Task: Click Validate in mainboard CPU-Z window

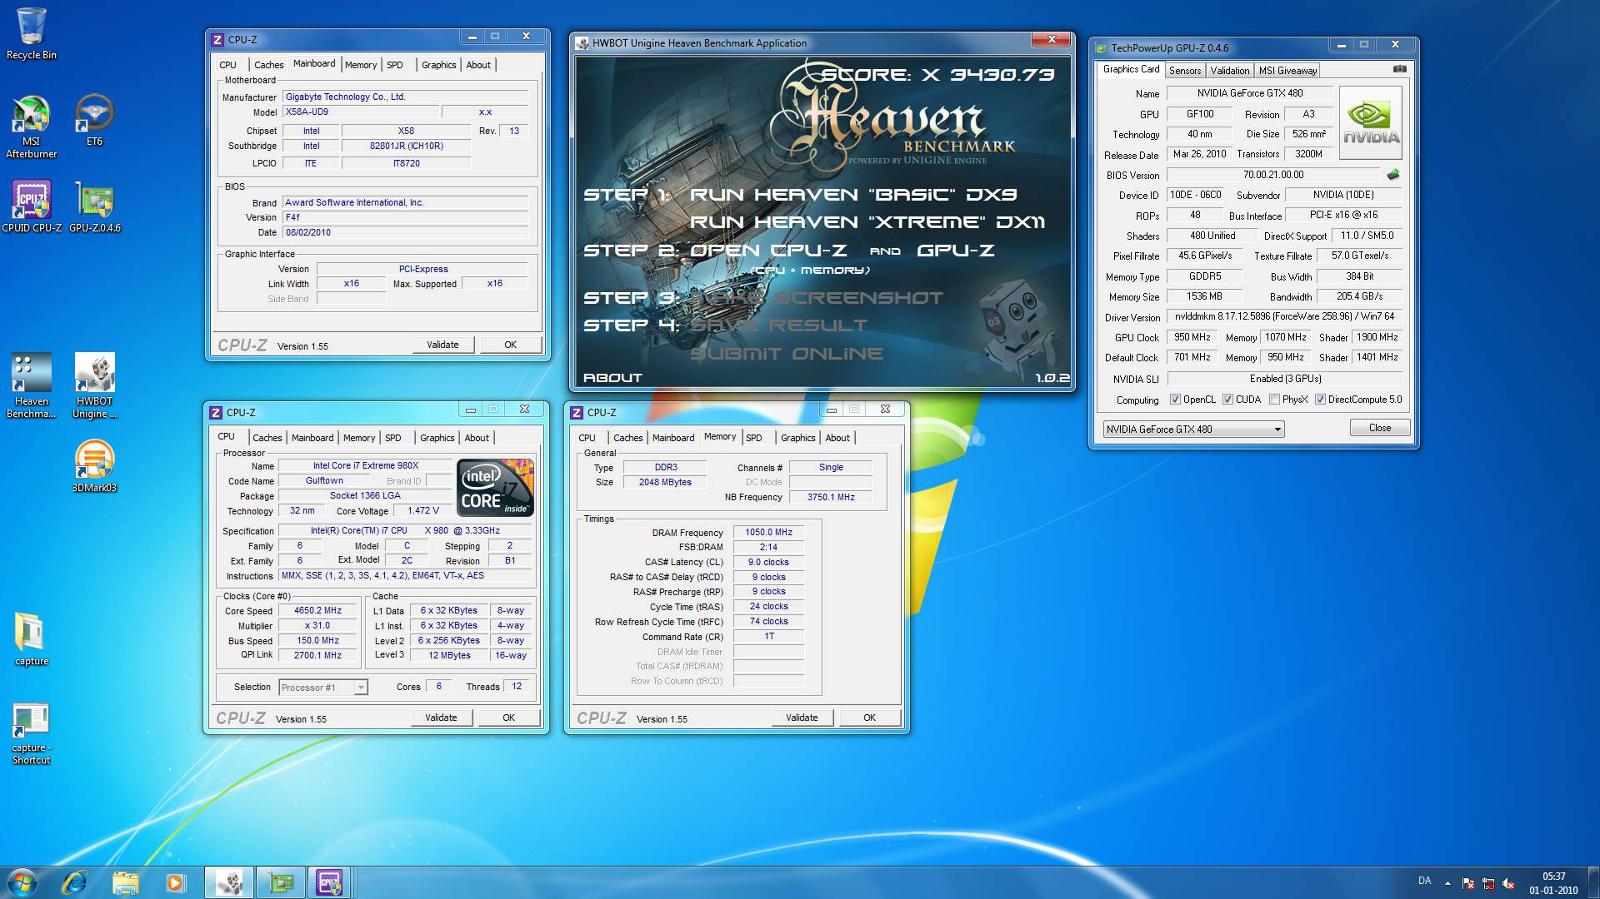Action: [x=443, y=345]
